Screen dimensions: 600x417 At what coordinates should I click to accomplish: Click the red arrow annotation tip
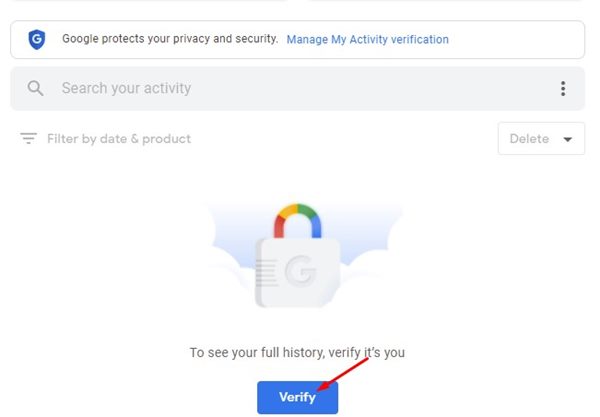[320, 389]
